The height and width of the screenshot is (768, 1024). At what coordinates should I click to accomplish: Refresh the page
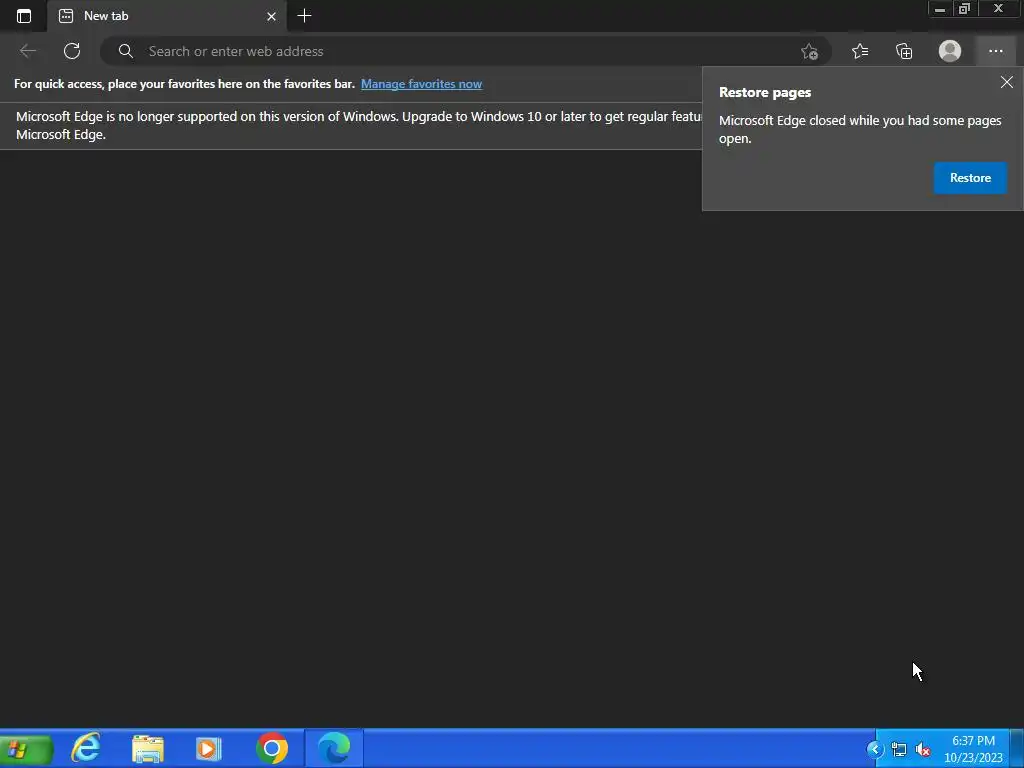tap(72, 51)
